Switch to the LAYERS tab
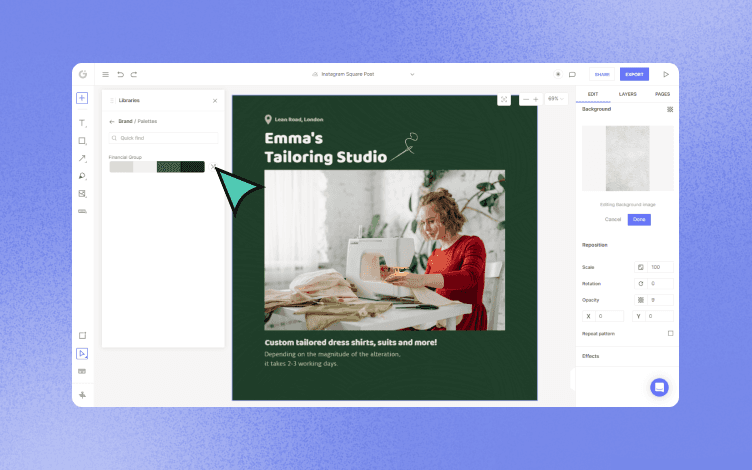 pyautogui.click(x=627, y=94)
